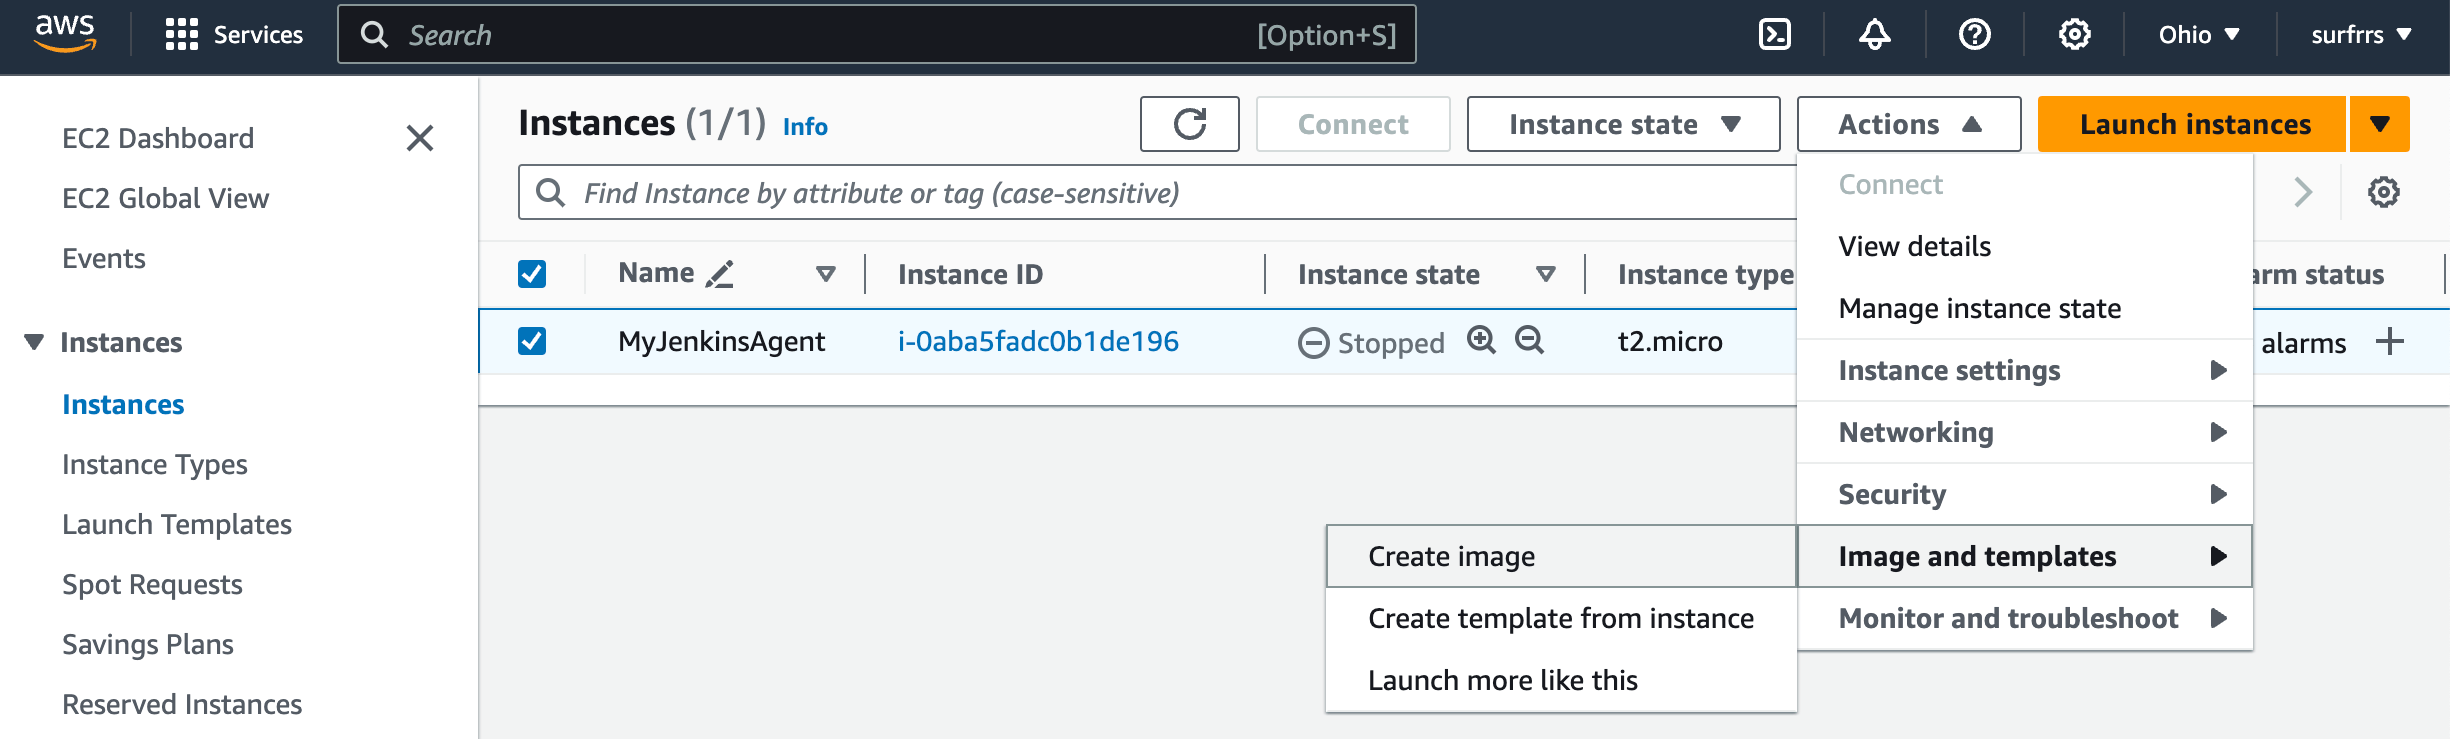The image size is (2450, 739).
Task: Choose Create template from instance
Action: (x=1560, y=618)
